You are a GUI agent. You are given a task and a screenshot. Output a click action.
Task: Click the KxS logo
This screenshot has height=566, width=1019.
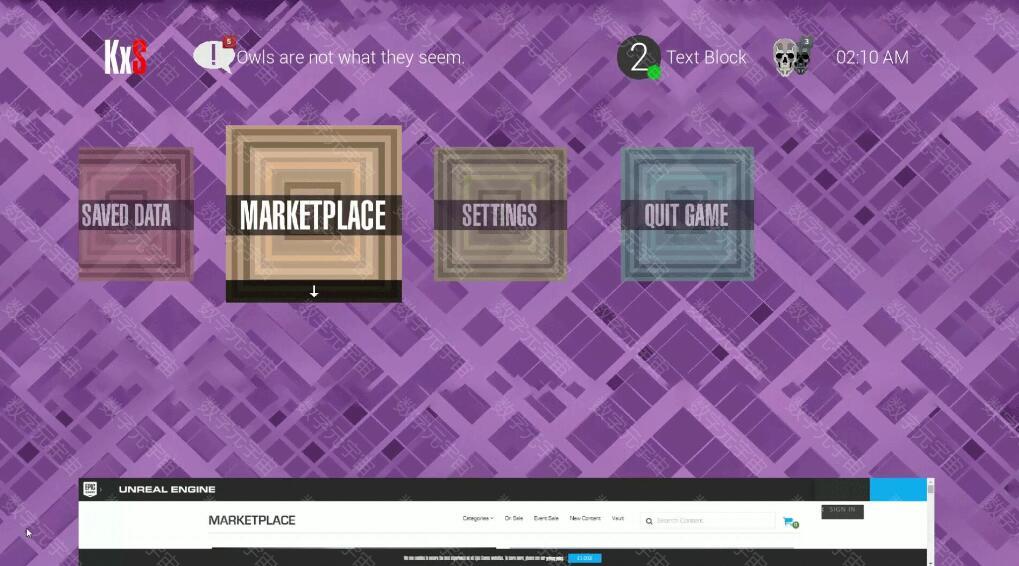tap(125, 57)
